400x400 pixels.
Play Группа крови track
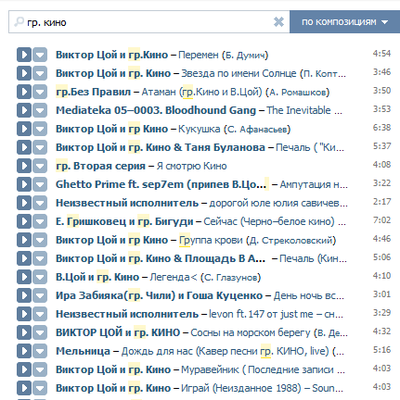(x=24, y=240)
